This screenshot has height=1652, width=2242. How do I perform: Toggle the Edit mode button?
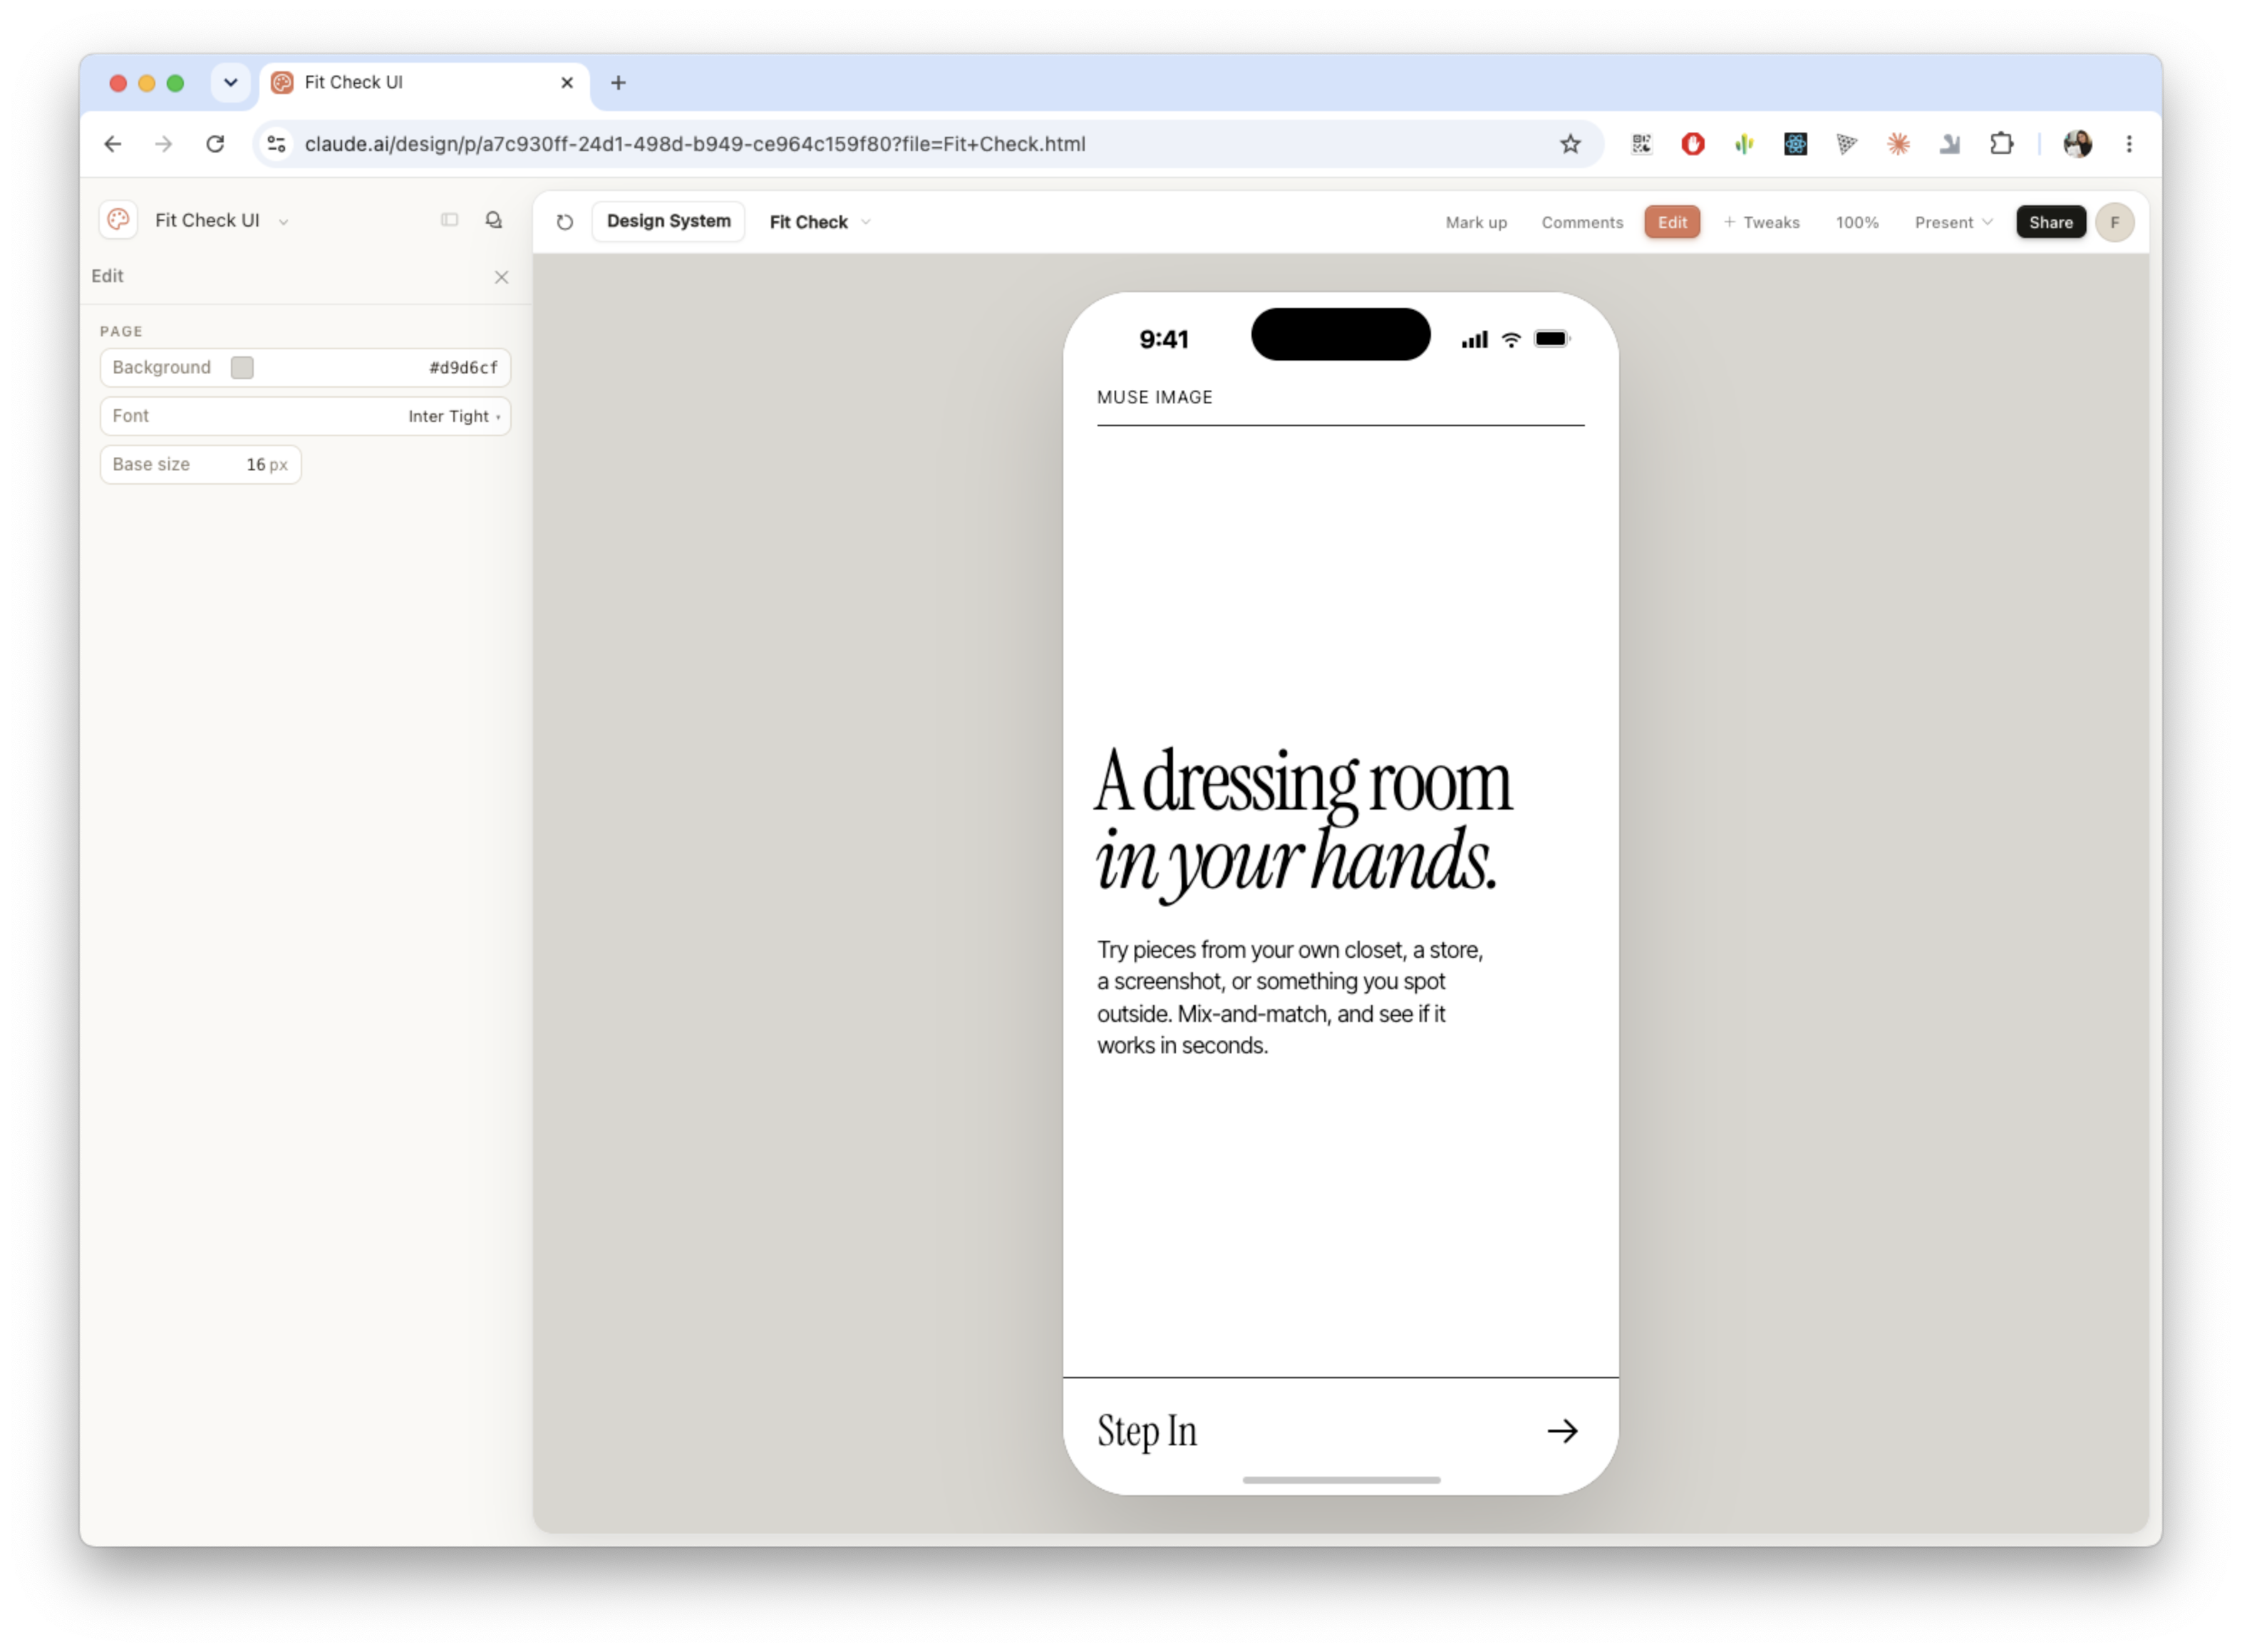(x=1671, y=222)
